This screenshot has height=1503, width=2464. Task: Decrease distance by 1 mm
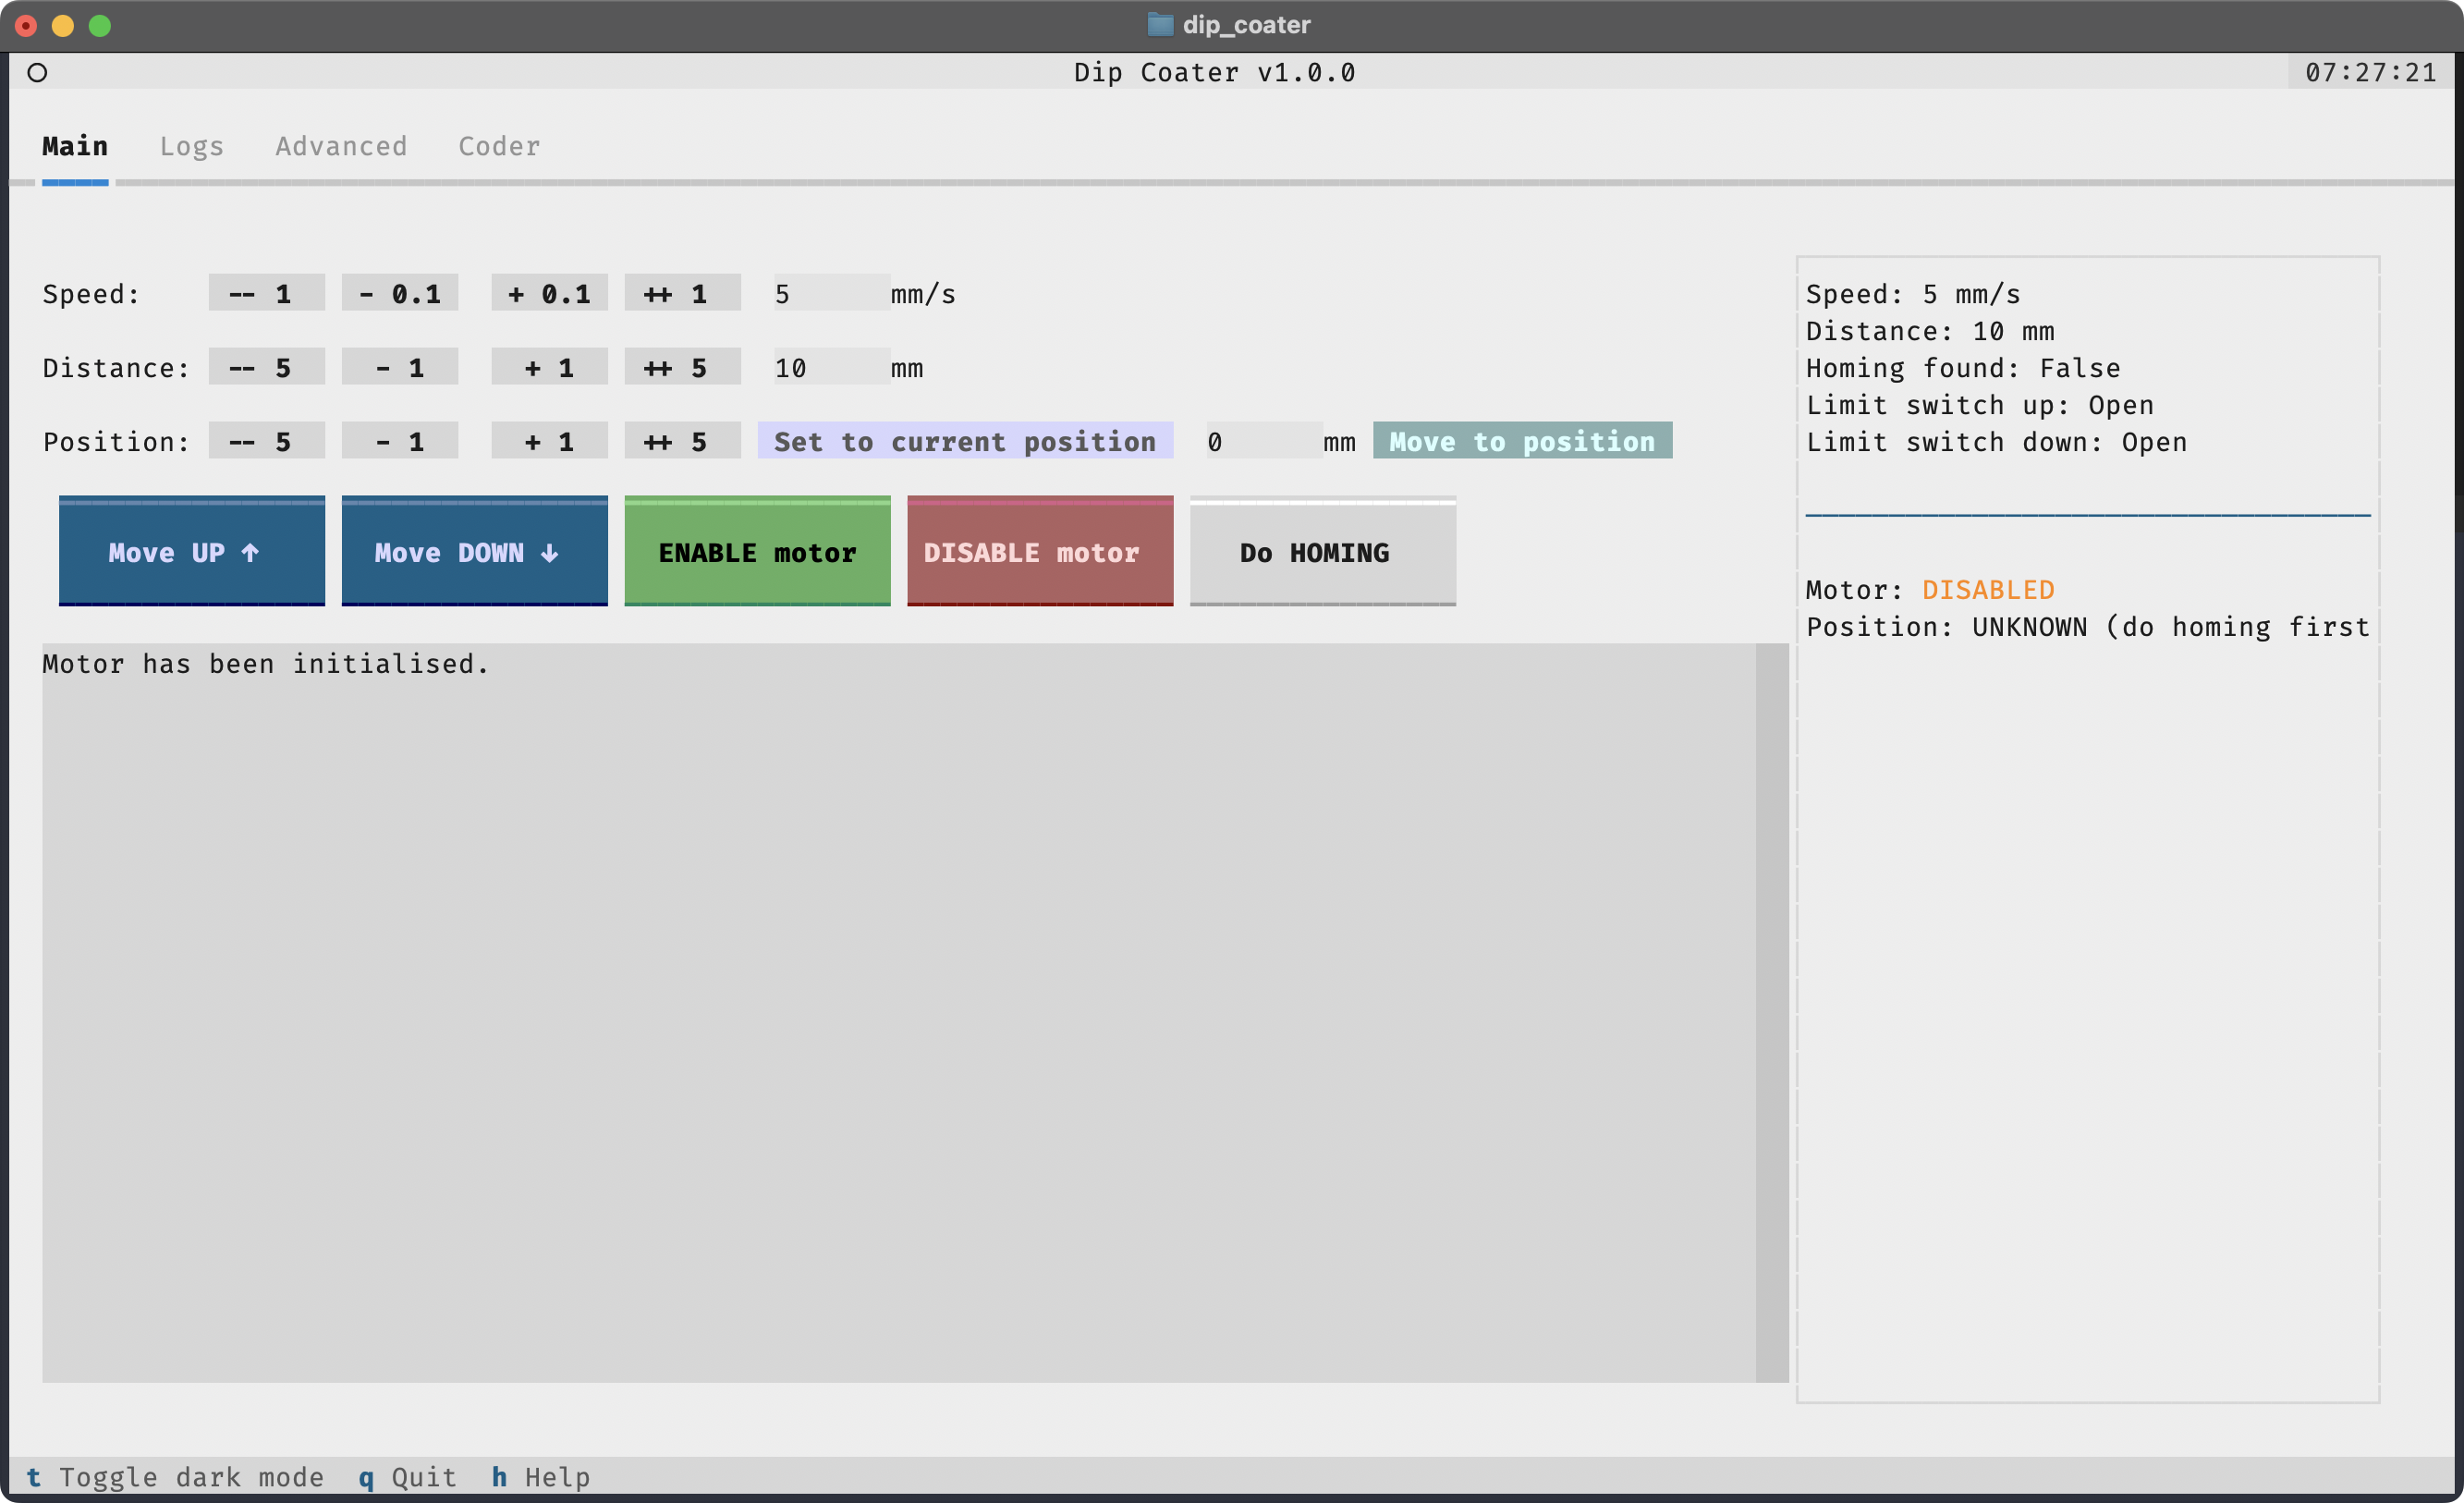tap(399, 368)
